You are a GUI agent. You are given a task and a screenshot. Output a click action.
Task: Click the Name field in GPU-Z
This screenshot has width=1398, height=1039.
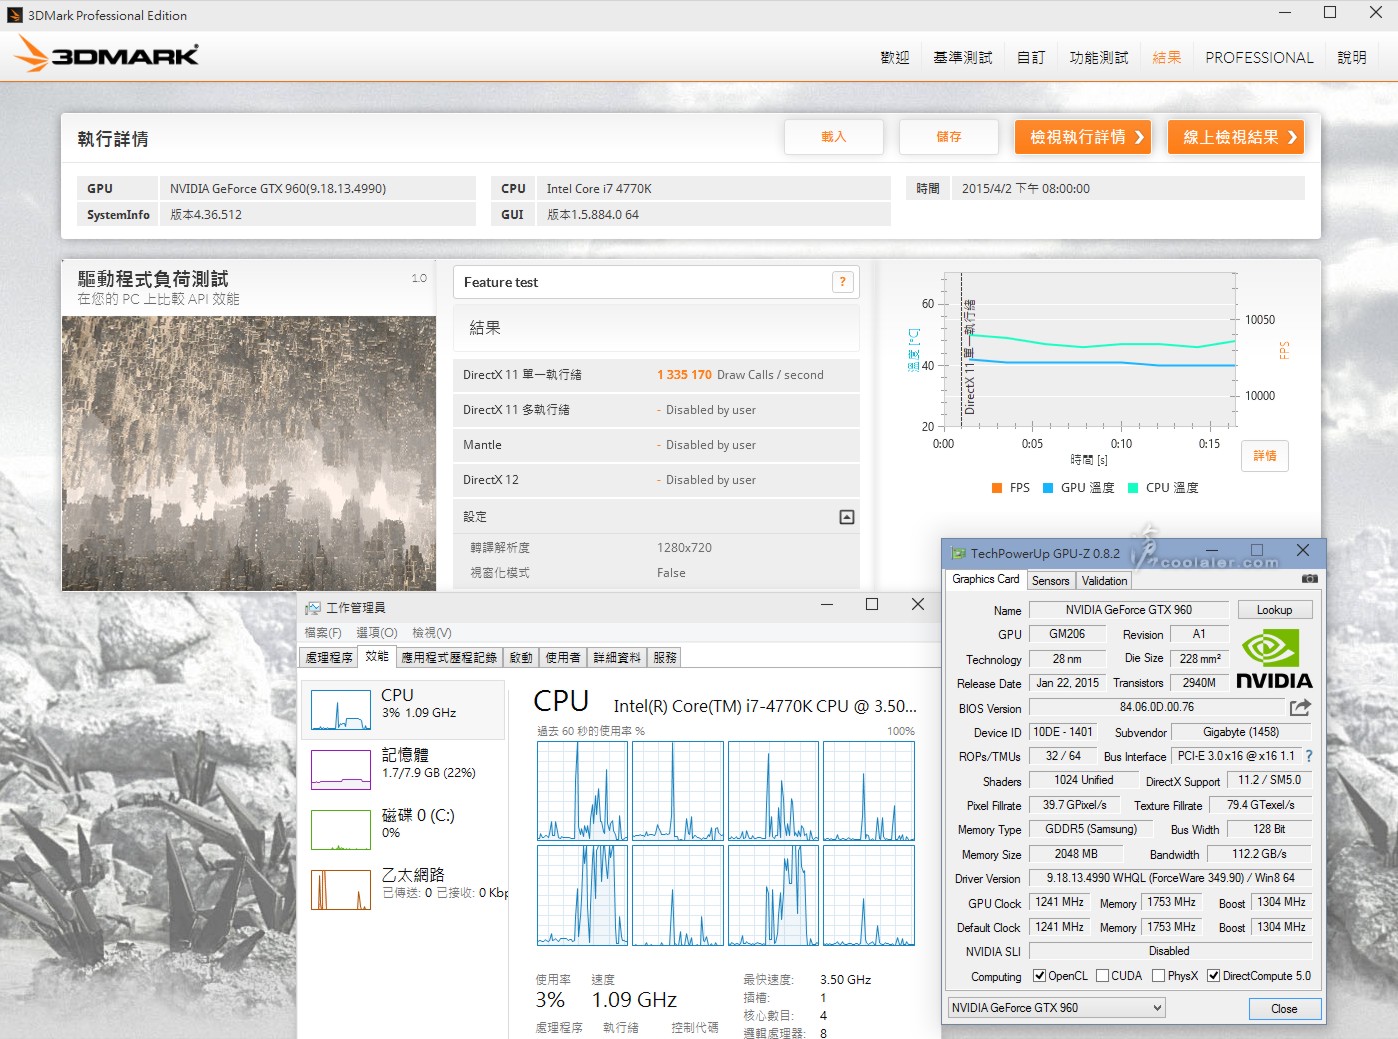click(1129, 610)
